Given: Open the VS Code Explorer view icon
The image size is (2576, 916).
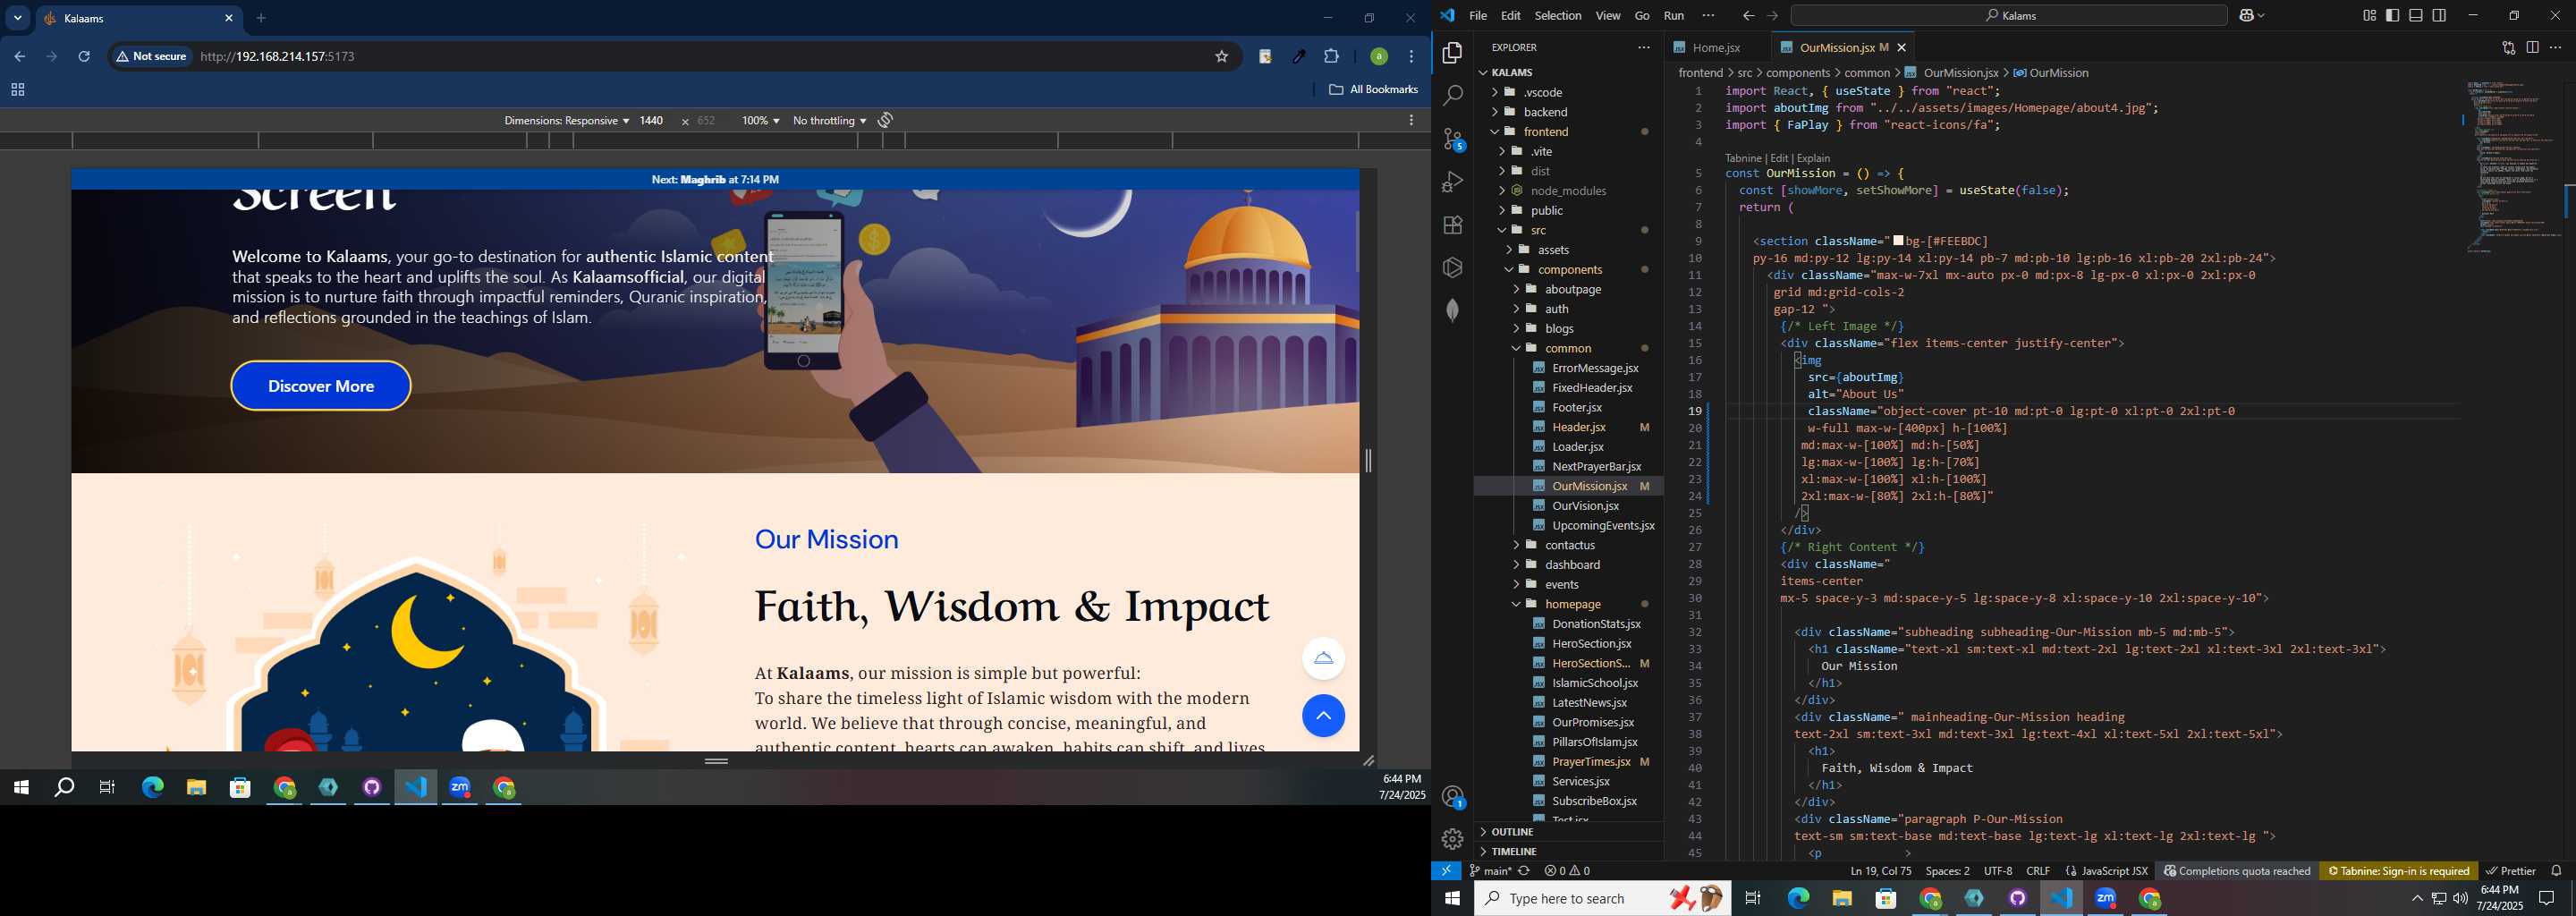Looking at the screenshot, I should point(1452,53).
